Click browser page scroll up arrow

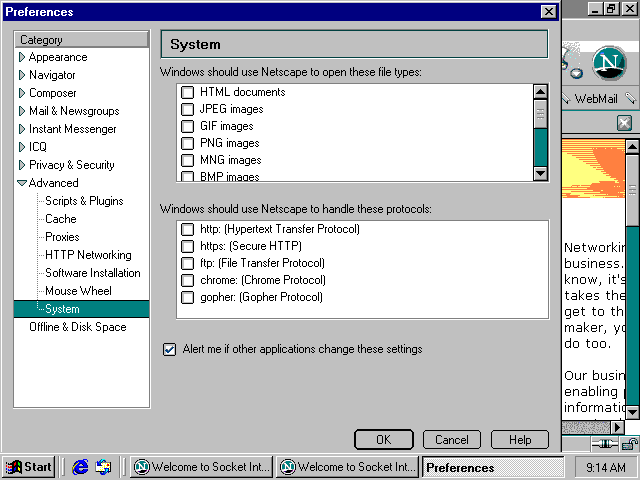tap(632, 147)
